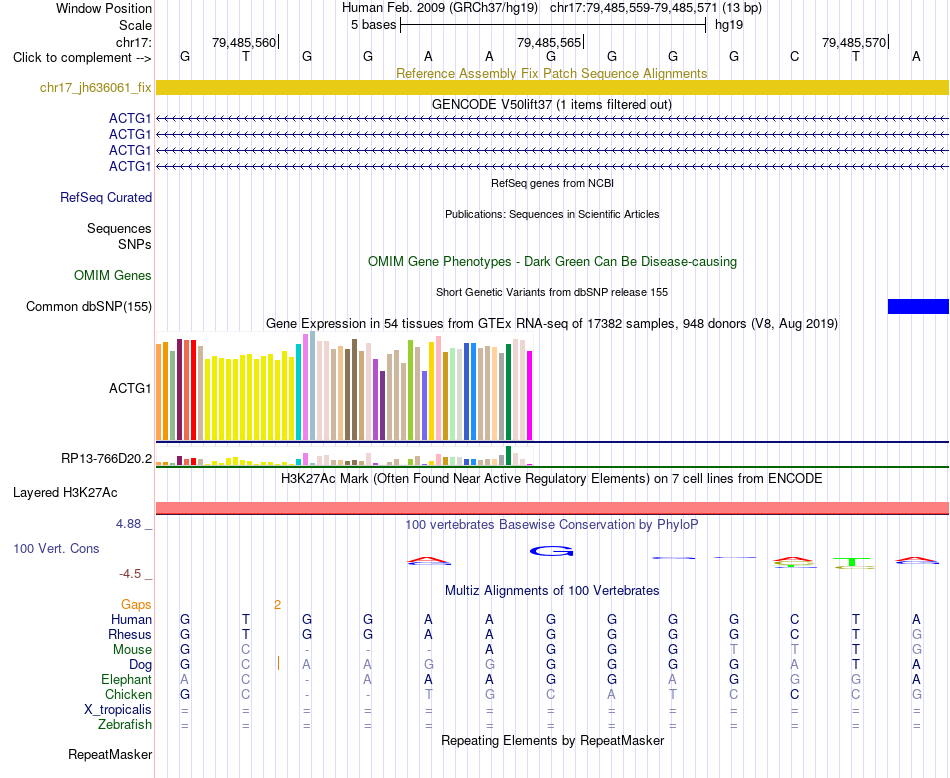Click the 'hg19' label beside the scale bar
Screen dimensions: 950x778
729,25
